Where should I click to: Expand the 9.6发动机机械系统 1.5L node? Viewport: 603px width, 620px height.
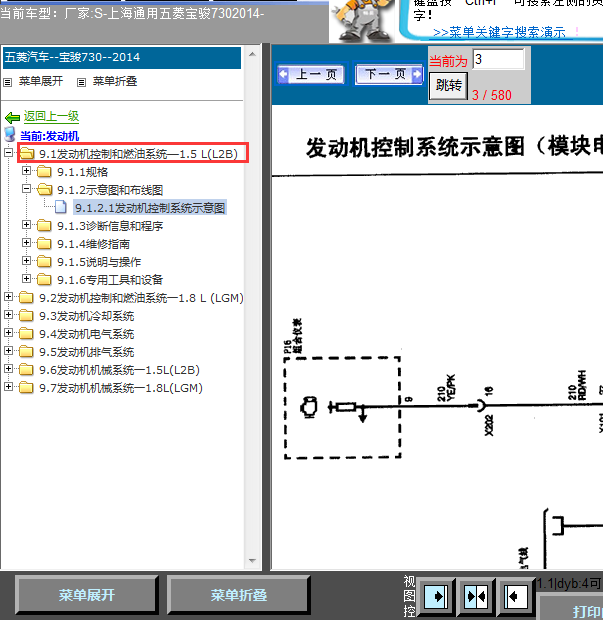(x=8, y=369)
